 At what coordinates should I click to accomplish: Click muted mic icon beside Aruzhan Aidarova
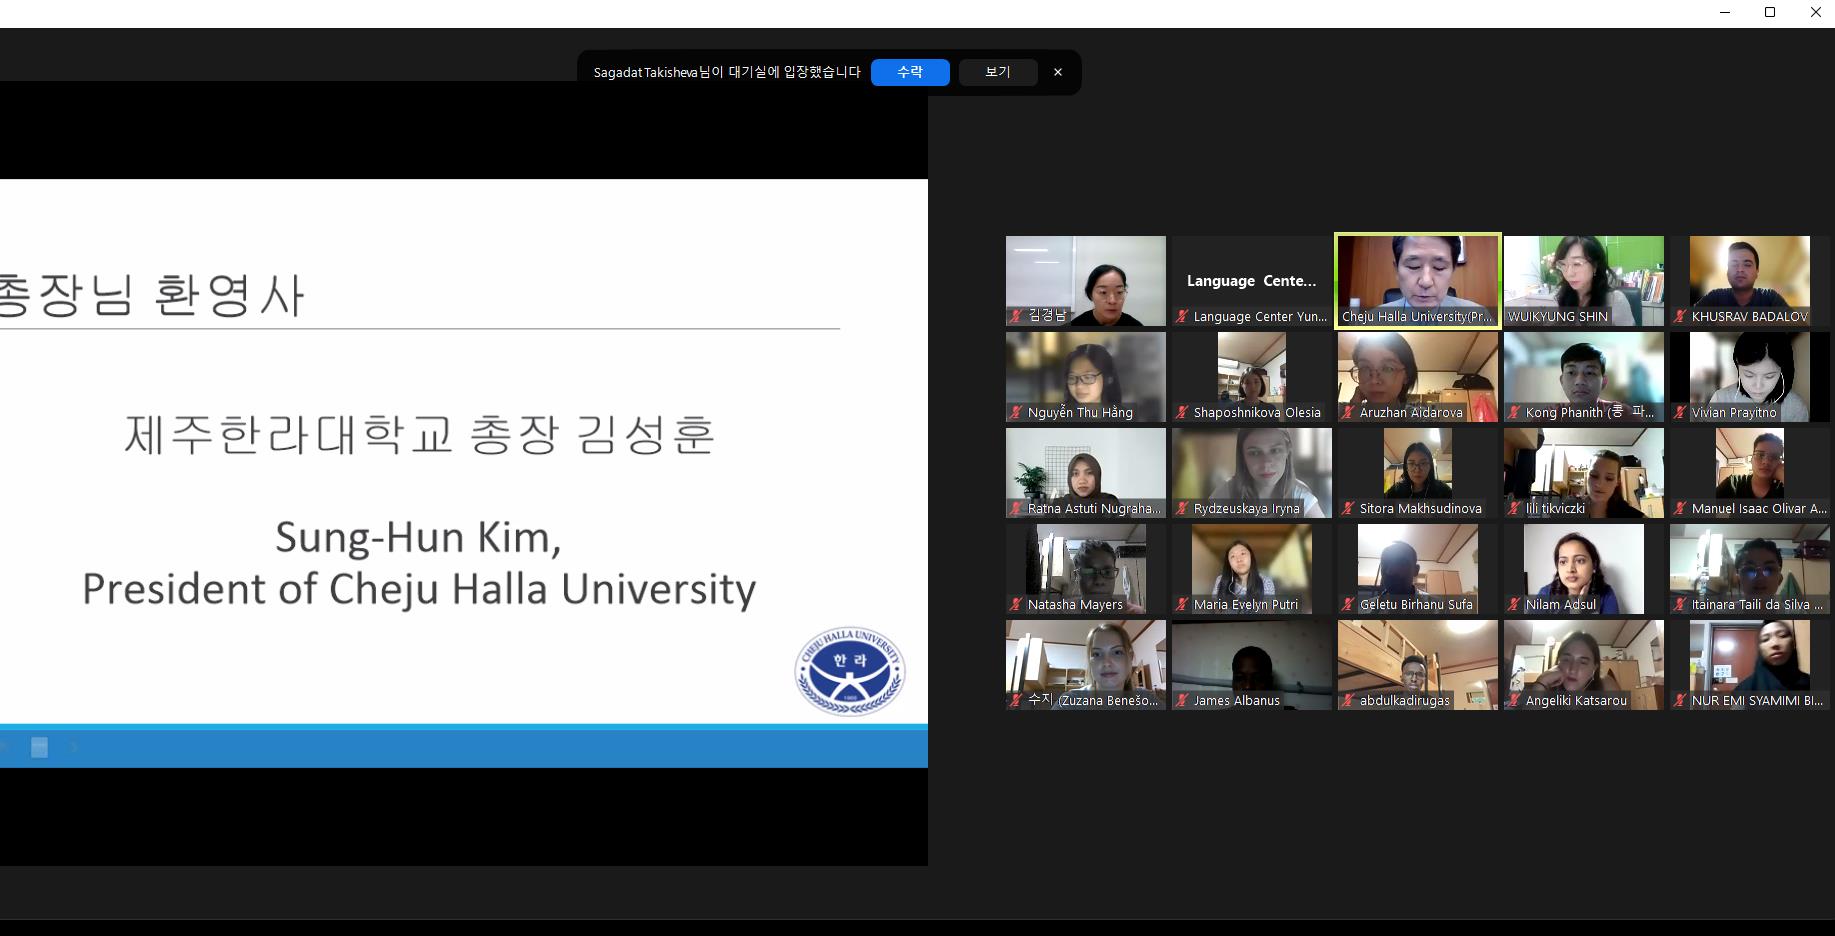[1348, 412]
